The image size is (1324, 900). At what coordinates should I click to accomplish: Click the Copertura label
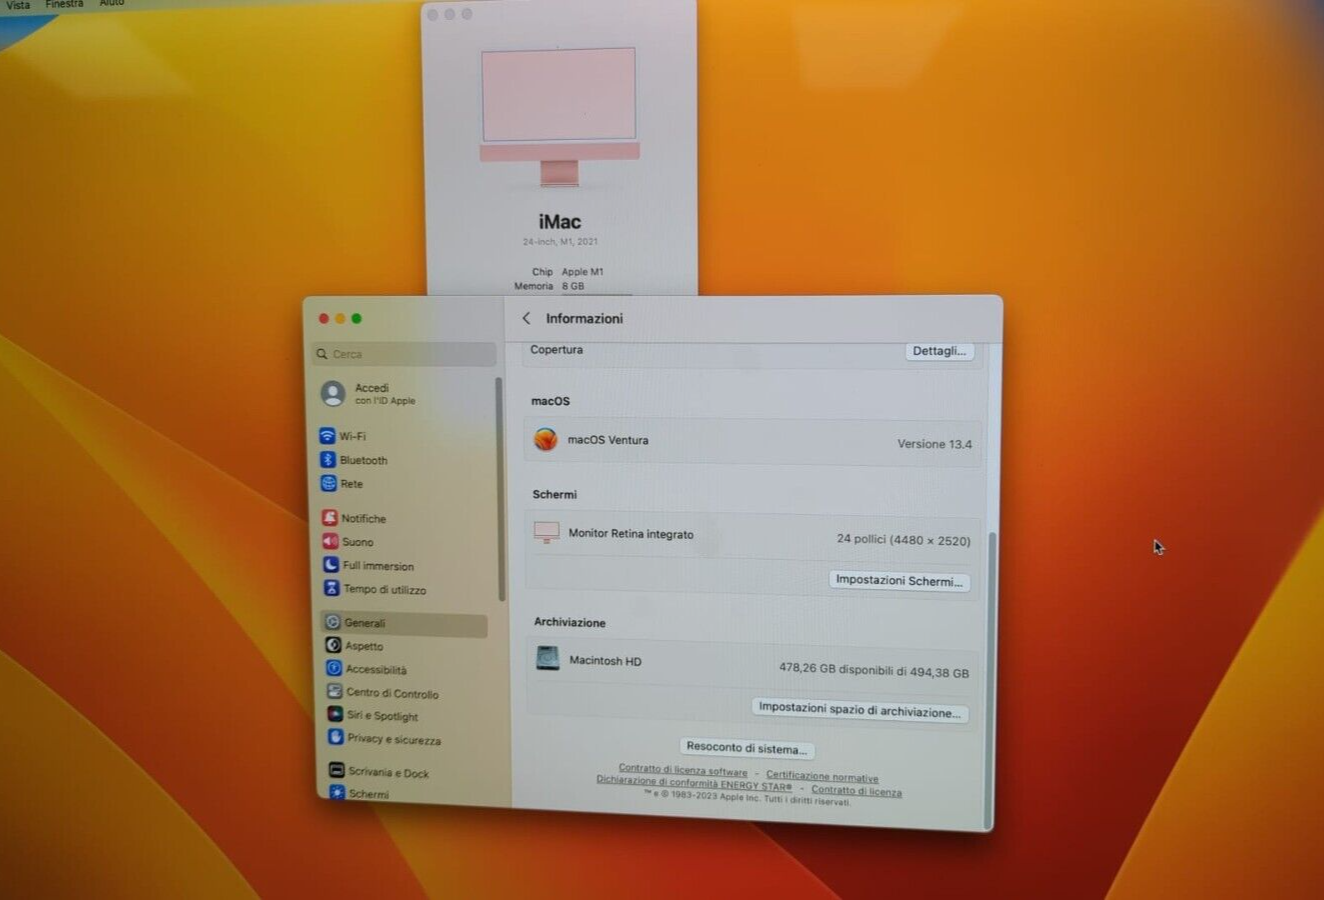click(x=556, y=349)
